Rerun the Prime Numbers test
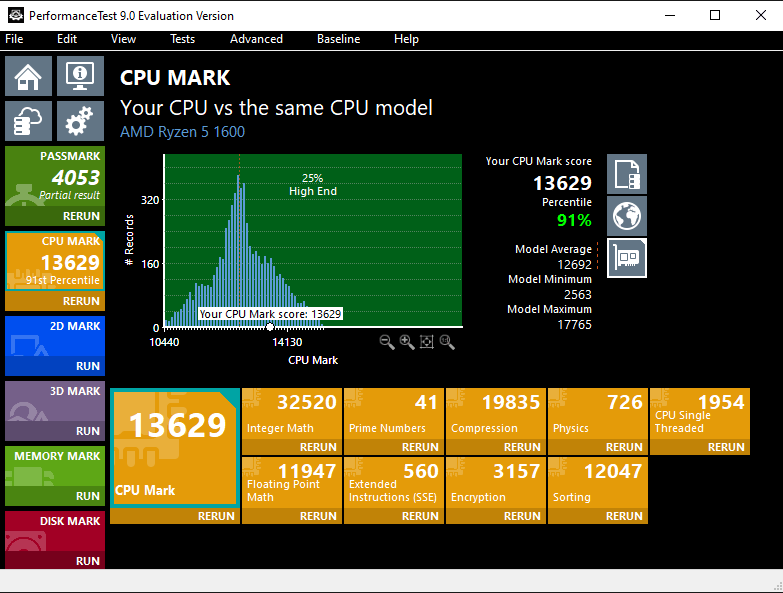Screen dimensions: 783x593 click(394, 447)
